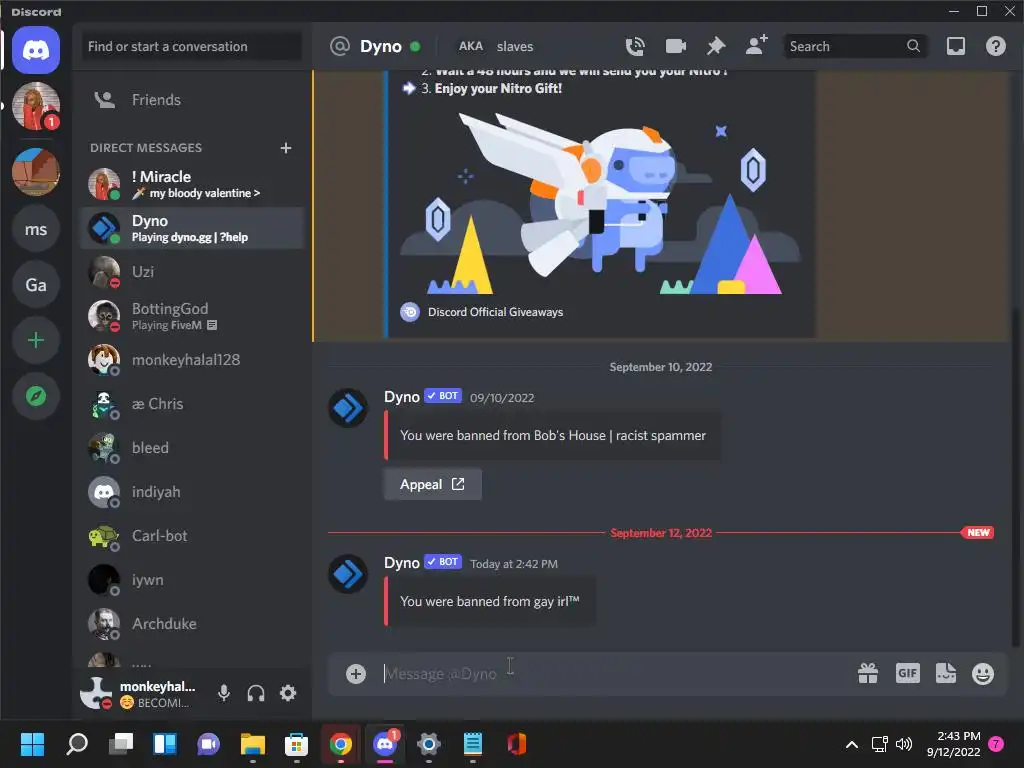The width and height of the screenshot is (1024, 768).
Task: Open server with red notification badge
Action: pos(36,106)
